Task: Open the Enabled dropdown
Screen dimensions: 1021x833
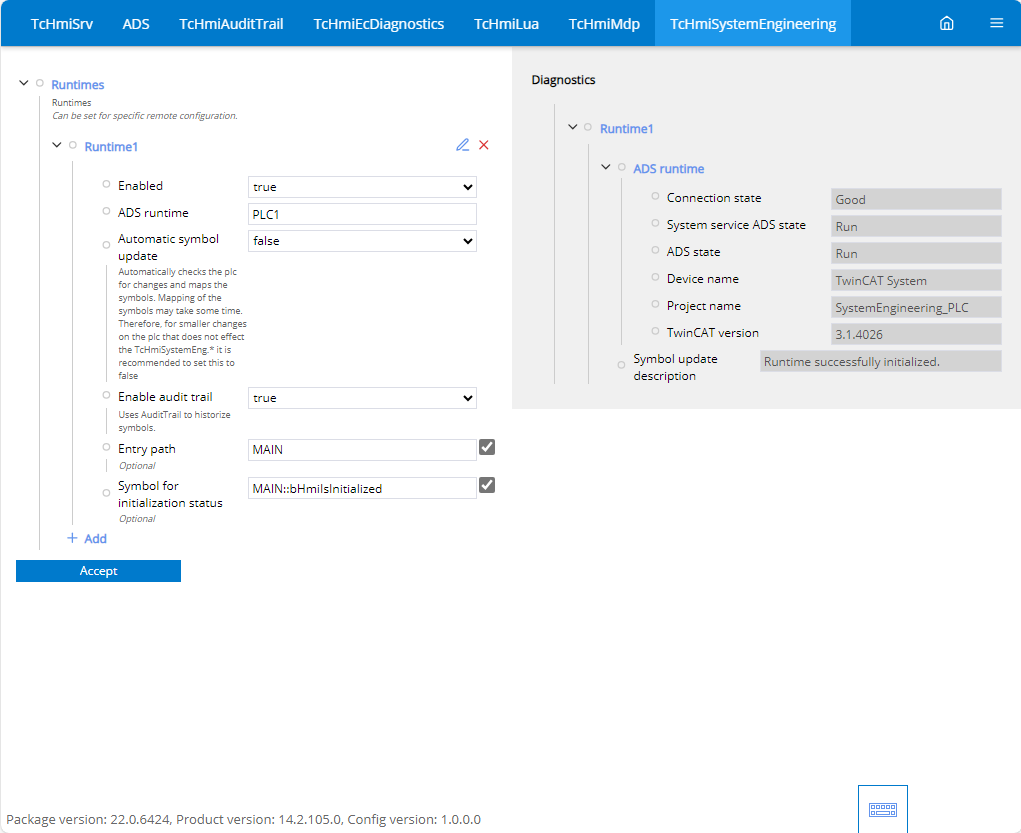Action: tap(362, 187)
